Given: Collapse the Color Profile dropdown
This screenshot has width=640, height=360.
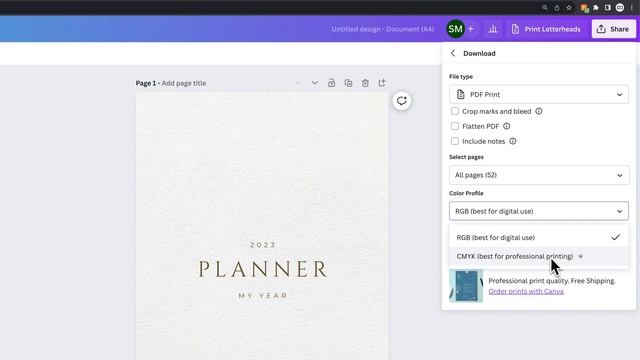Looking at the screenshot, I should [x=539, y=211].
